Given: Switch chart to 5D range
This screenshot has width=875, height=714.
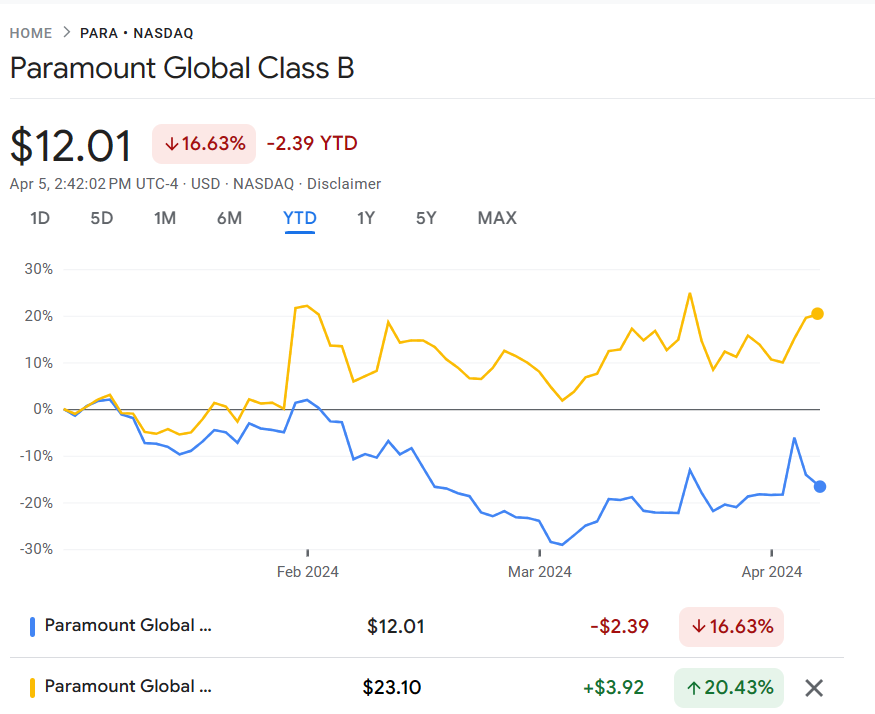Looking at the screenshot, I should pos(102,218).
